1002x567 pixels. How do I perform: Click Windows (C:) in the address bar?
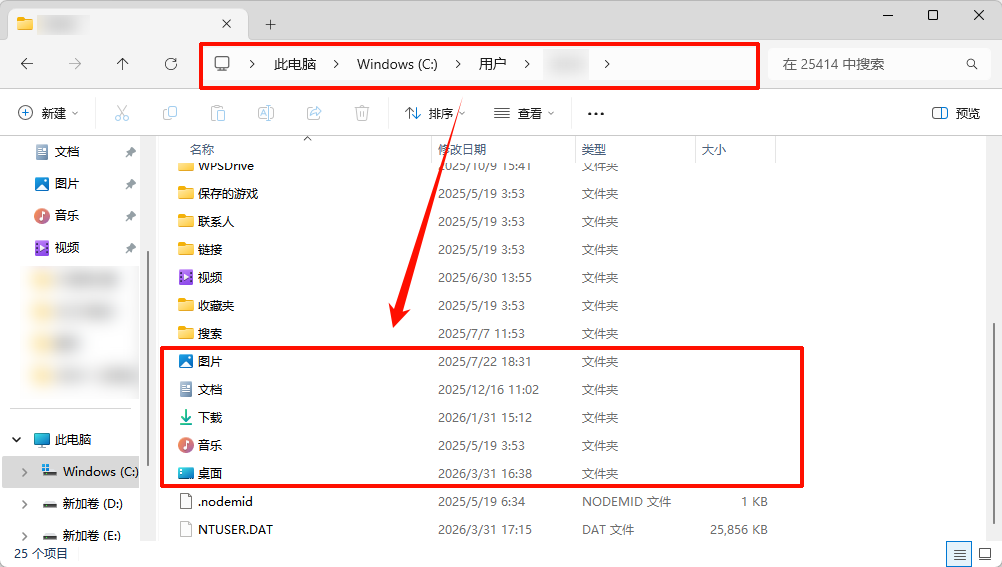(x=397, y=64)
